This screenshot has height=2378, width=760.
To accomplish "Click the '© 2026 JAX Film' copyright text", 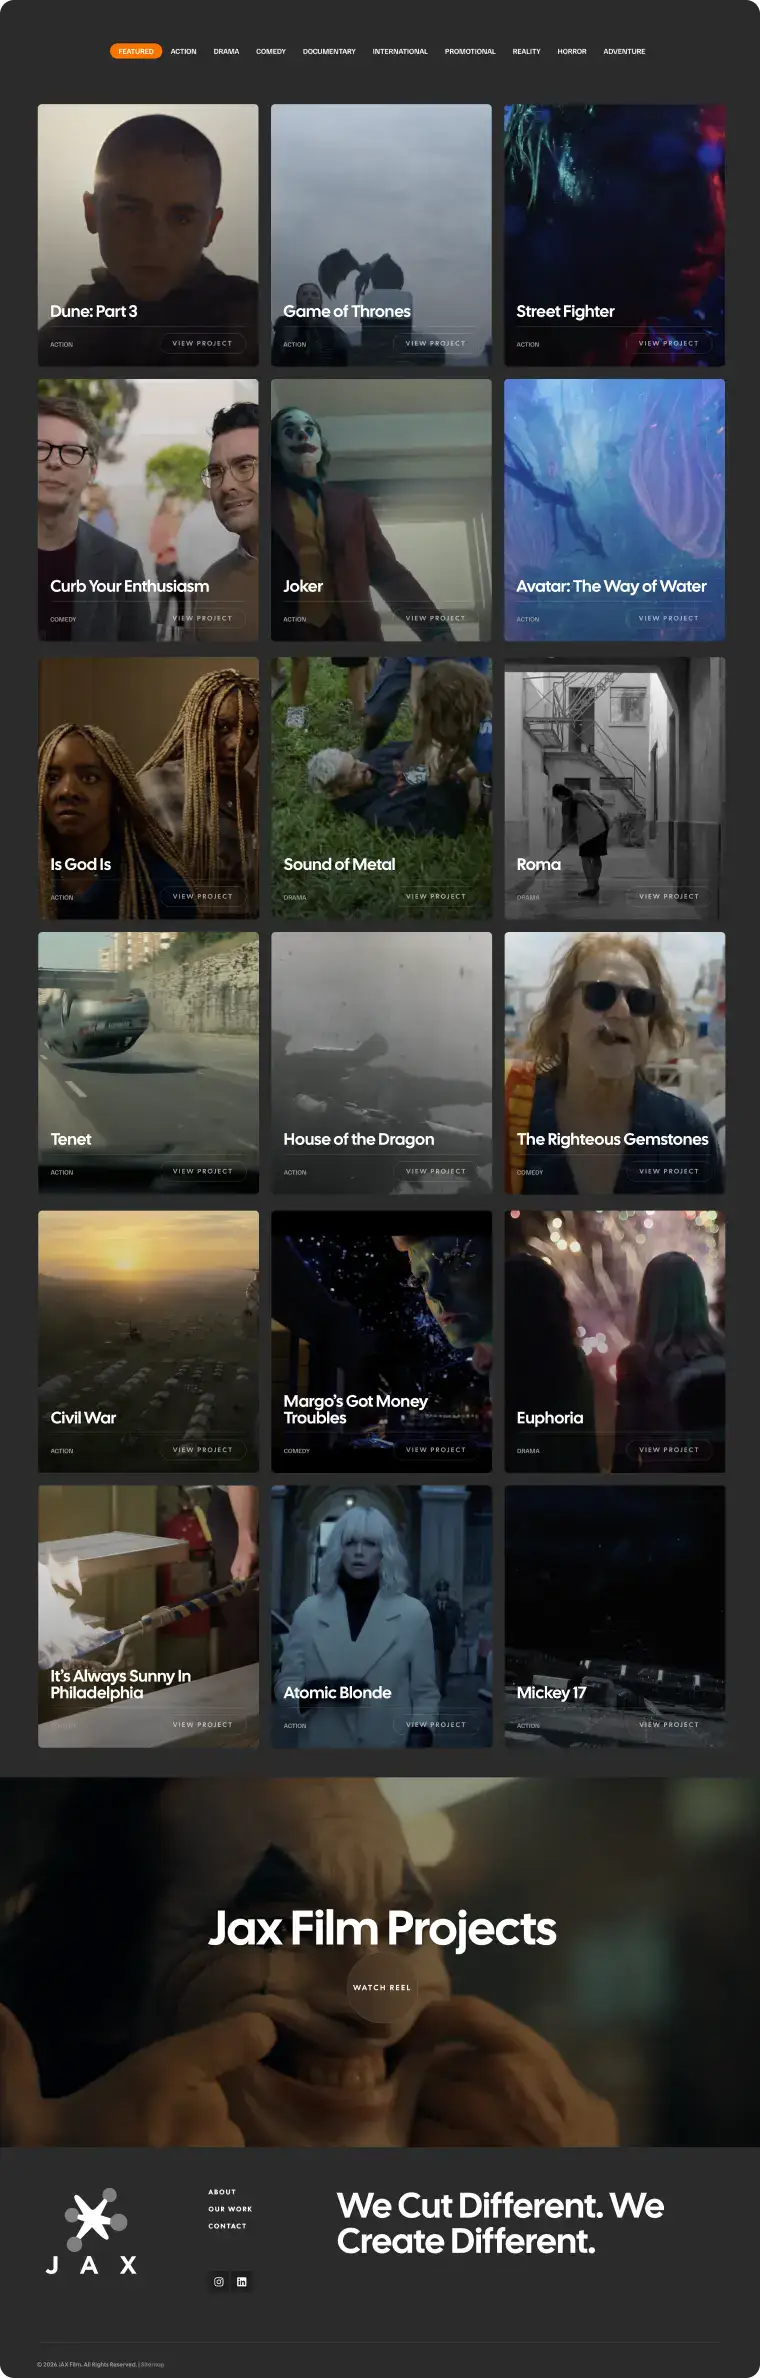I will (86, 2365).
